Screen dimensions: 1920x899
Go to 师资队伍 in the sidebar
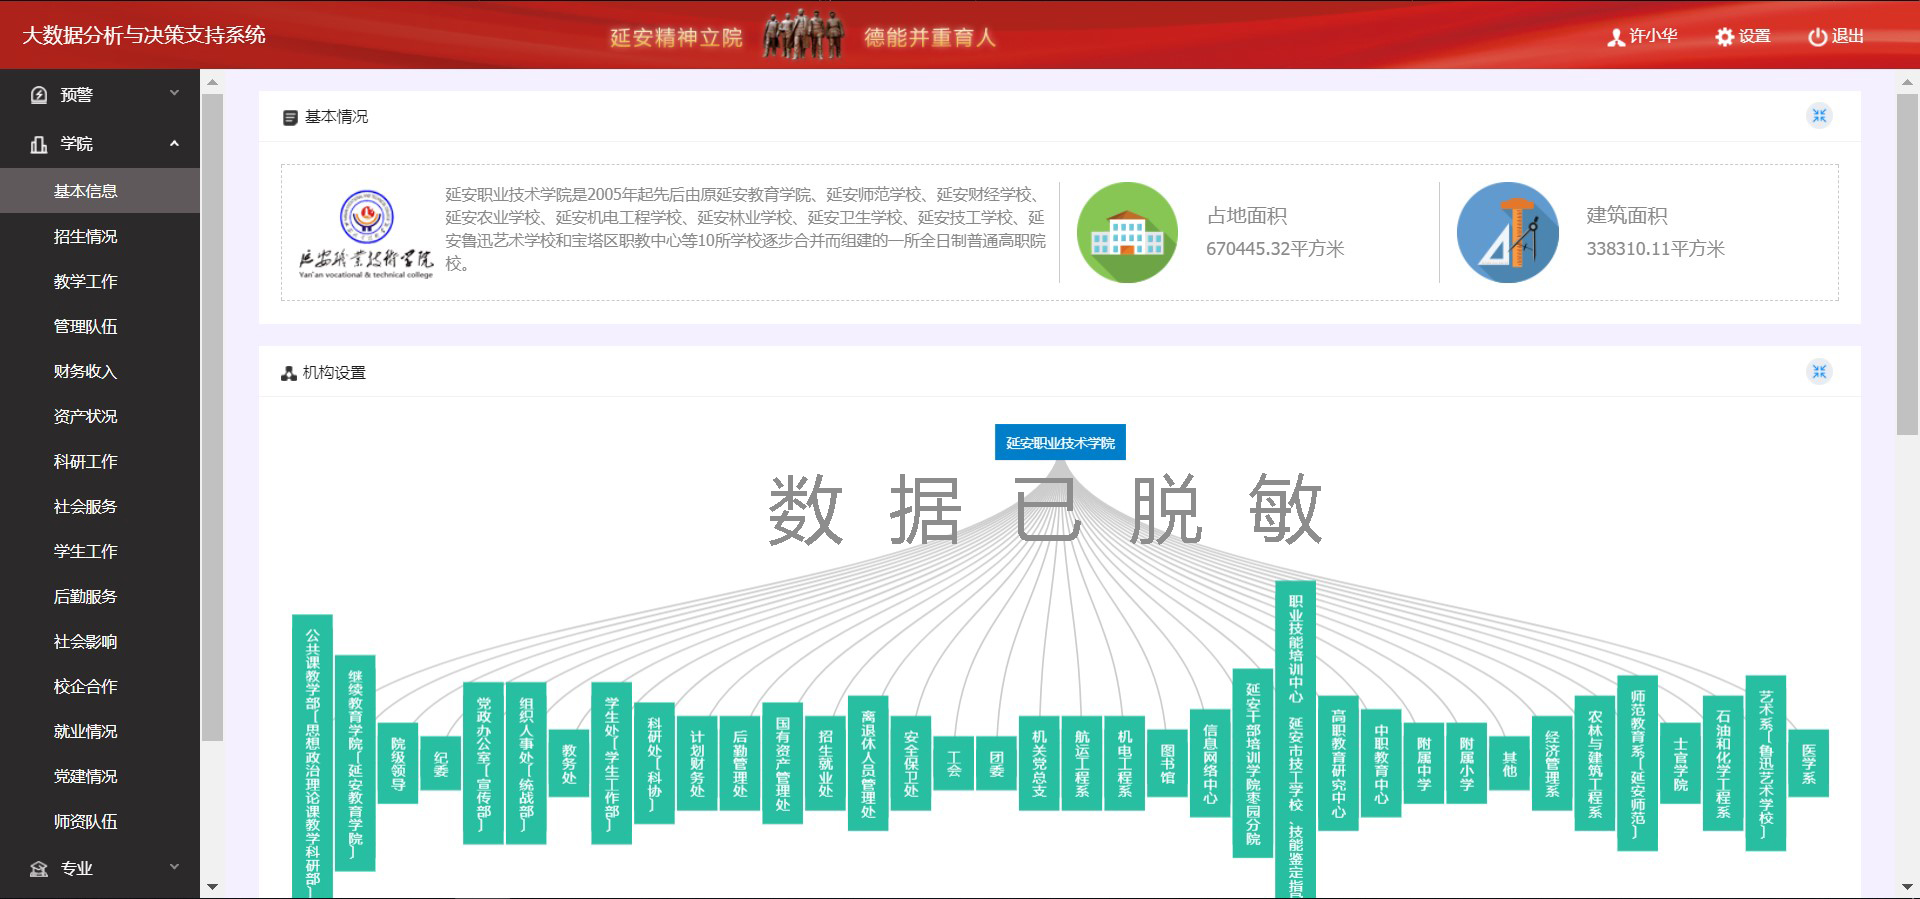(x=85, y=822)
